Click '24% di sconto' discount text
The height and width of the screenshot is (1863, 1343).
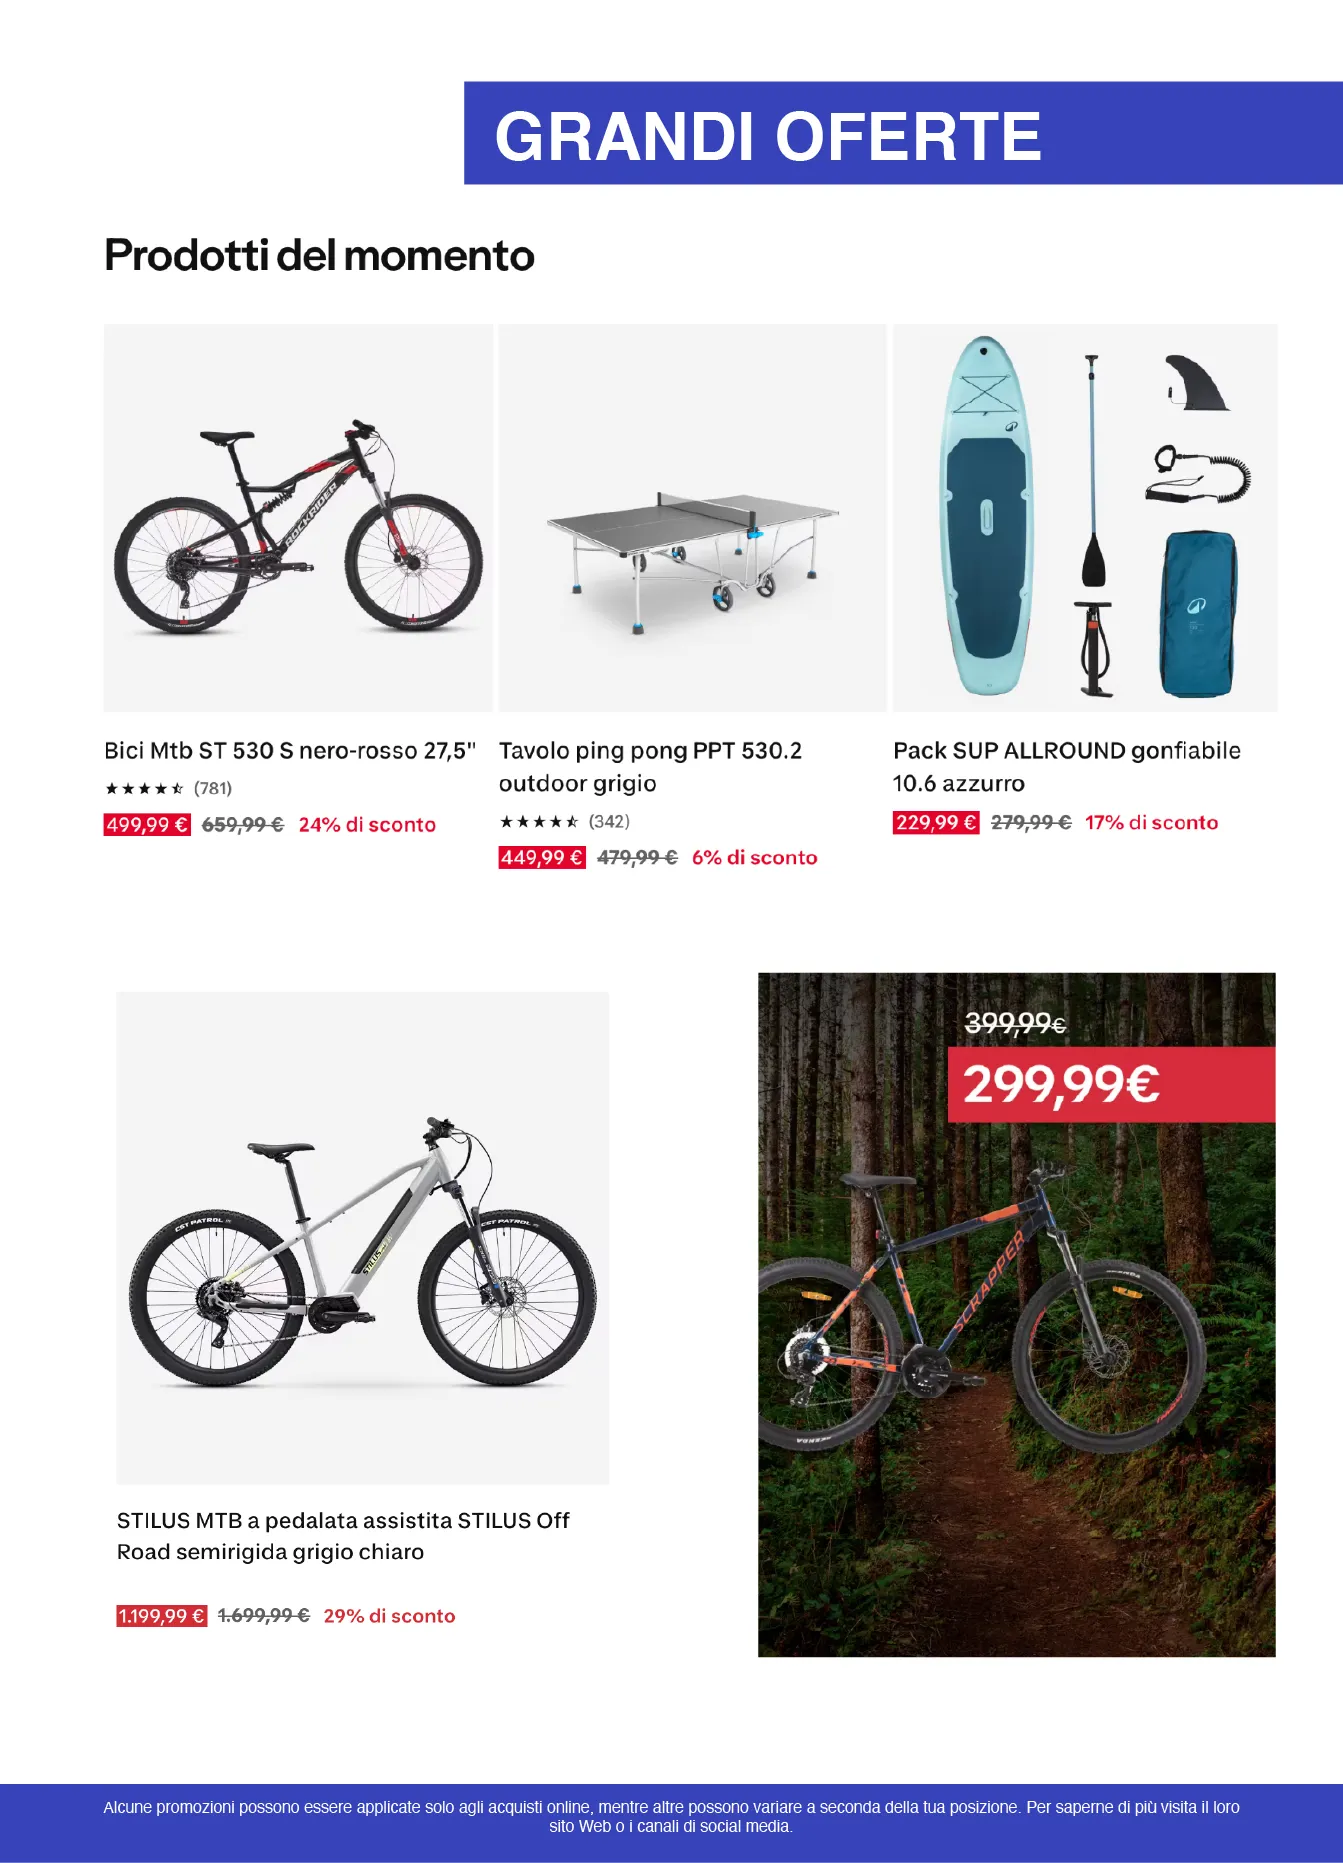point(367,825)
